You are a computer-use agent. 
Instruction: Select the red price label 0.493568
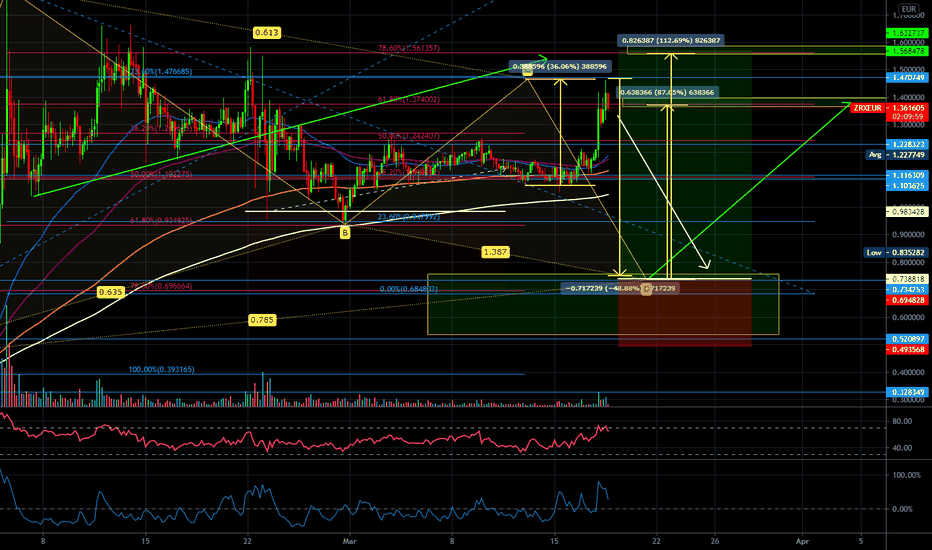click(x=908, y=350)
